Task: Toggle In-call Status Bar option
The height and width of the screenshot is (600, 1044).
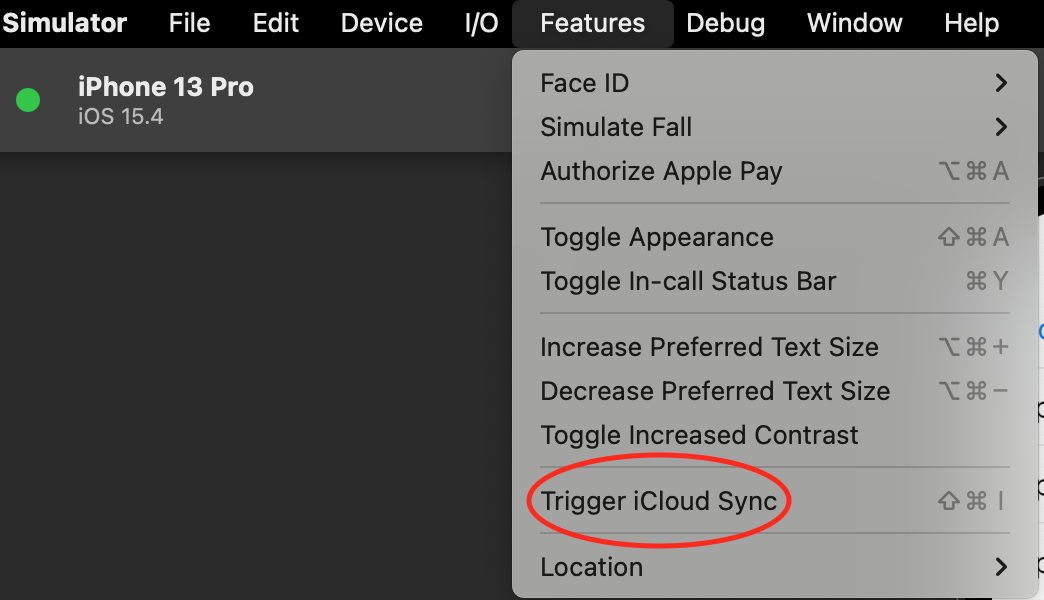Action: (x=688, y=282)
